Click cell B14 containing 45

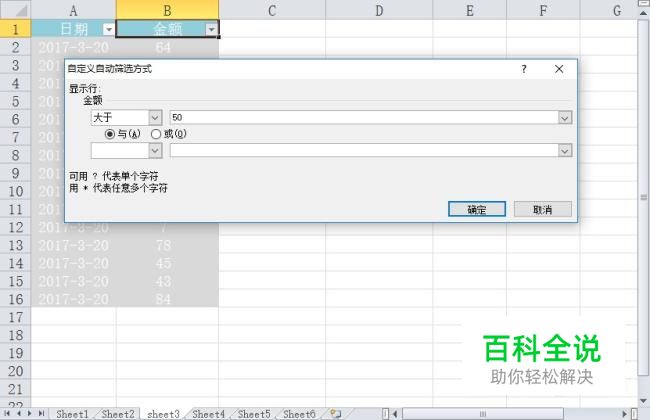(167, 263)
